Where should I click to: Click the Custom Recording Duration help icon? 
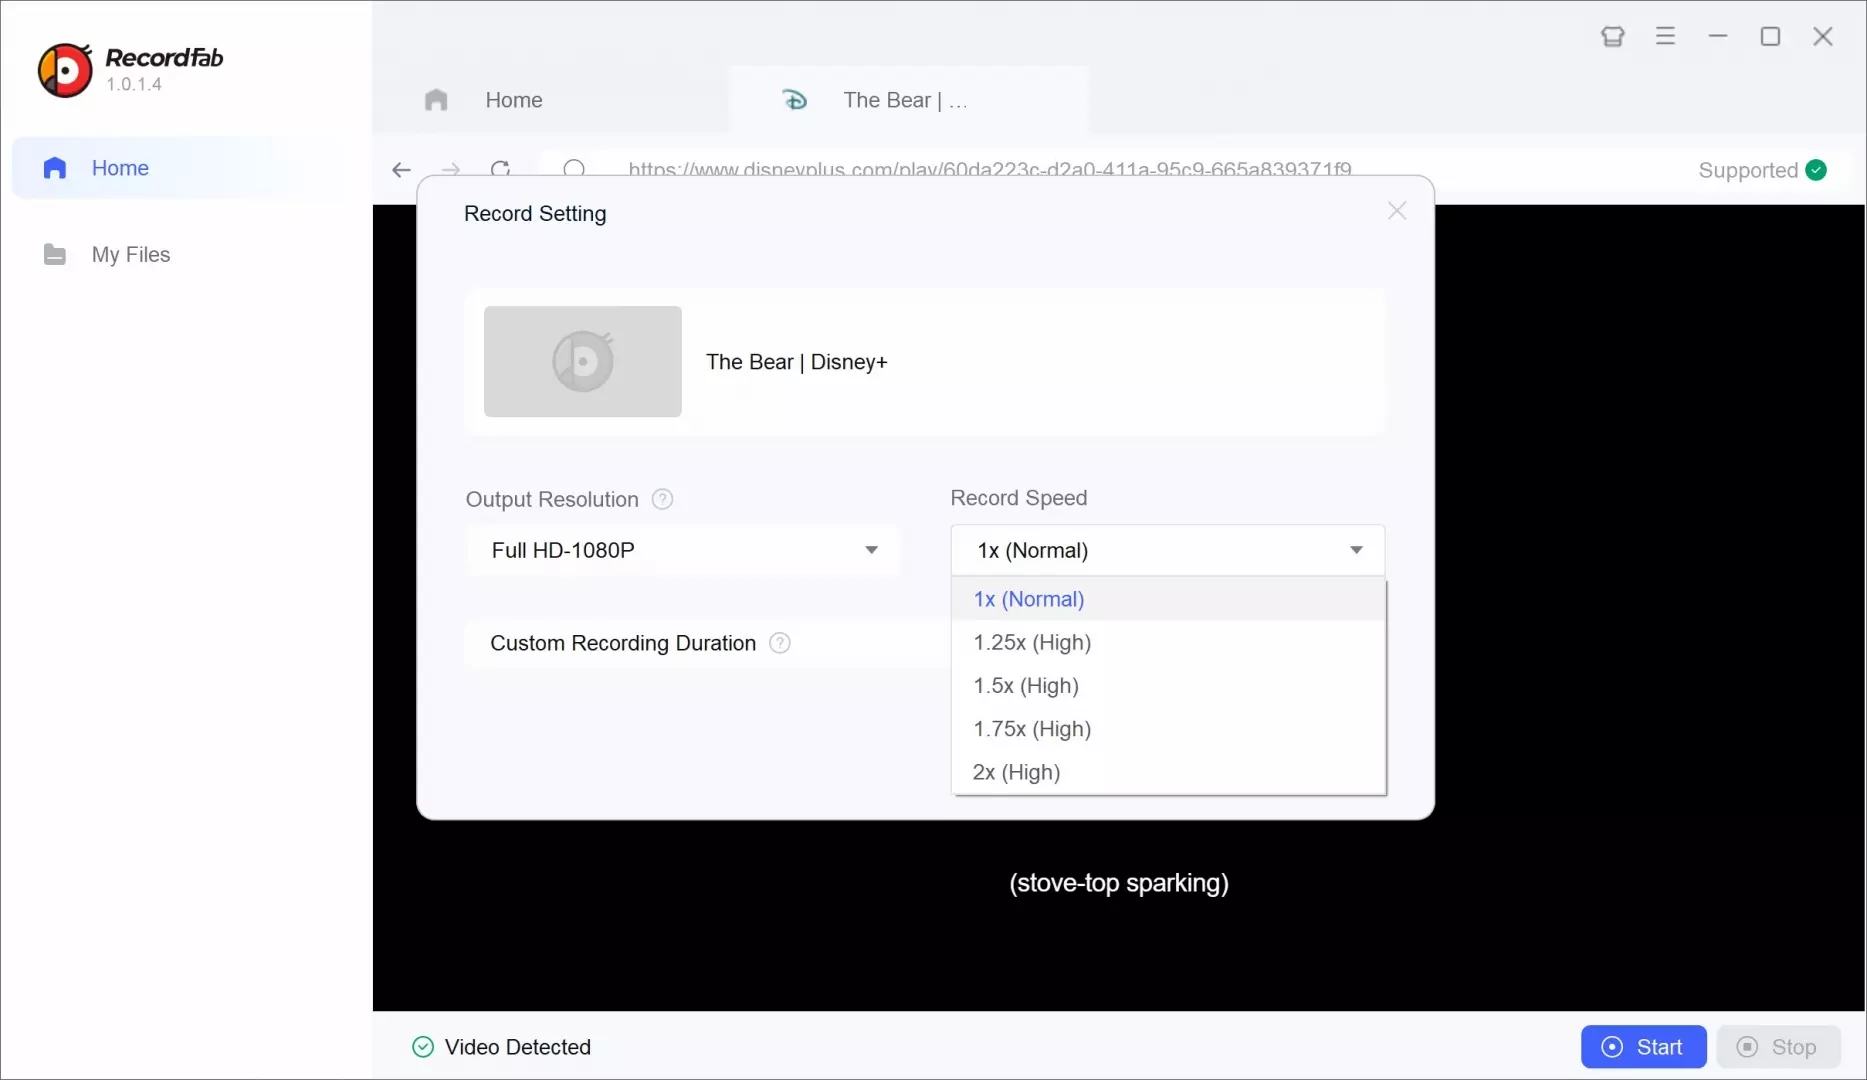[780, 643]
